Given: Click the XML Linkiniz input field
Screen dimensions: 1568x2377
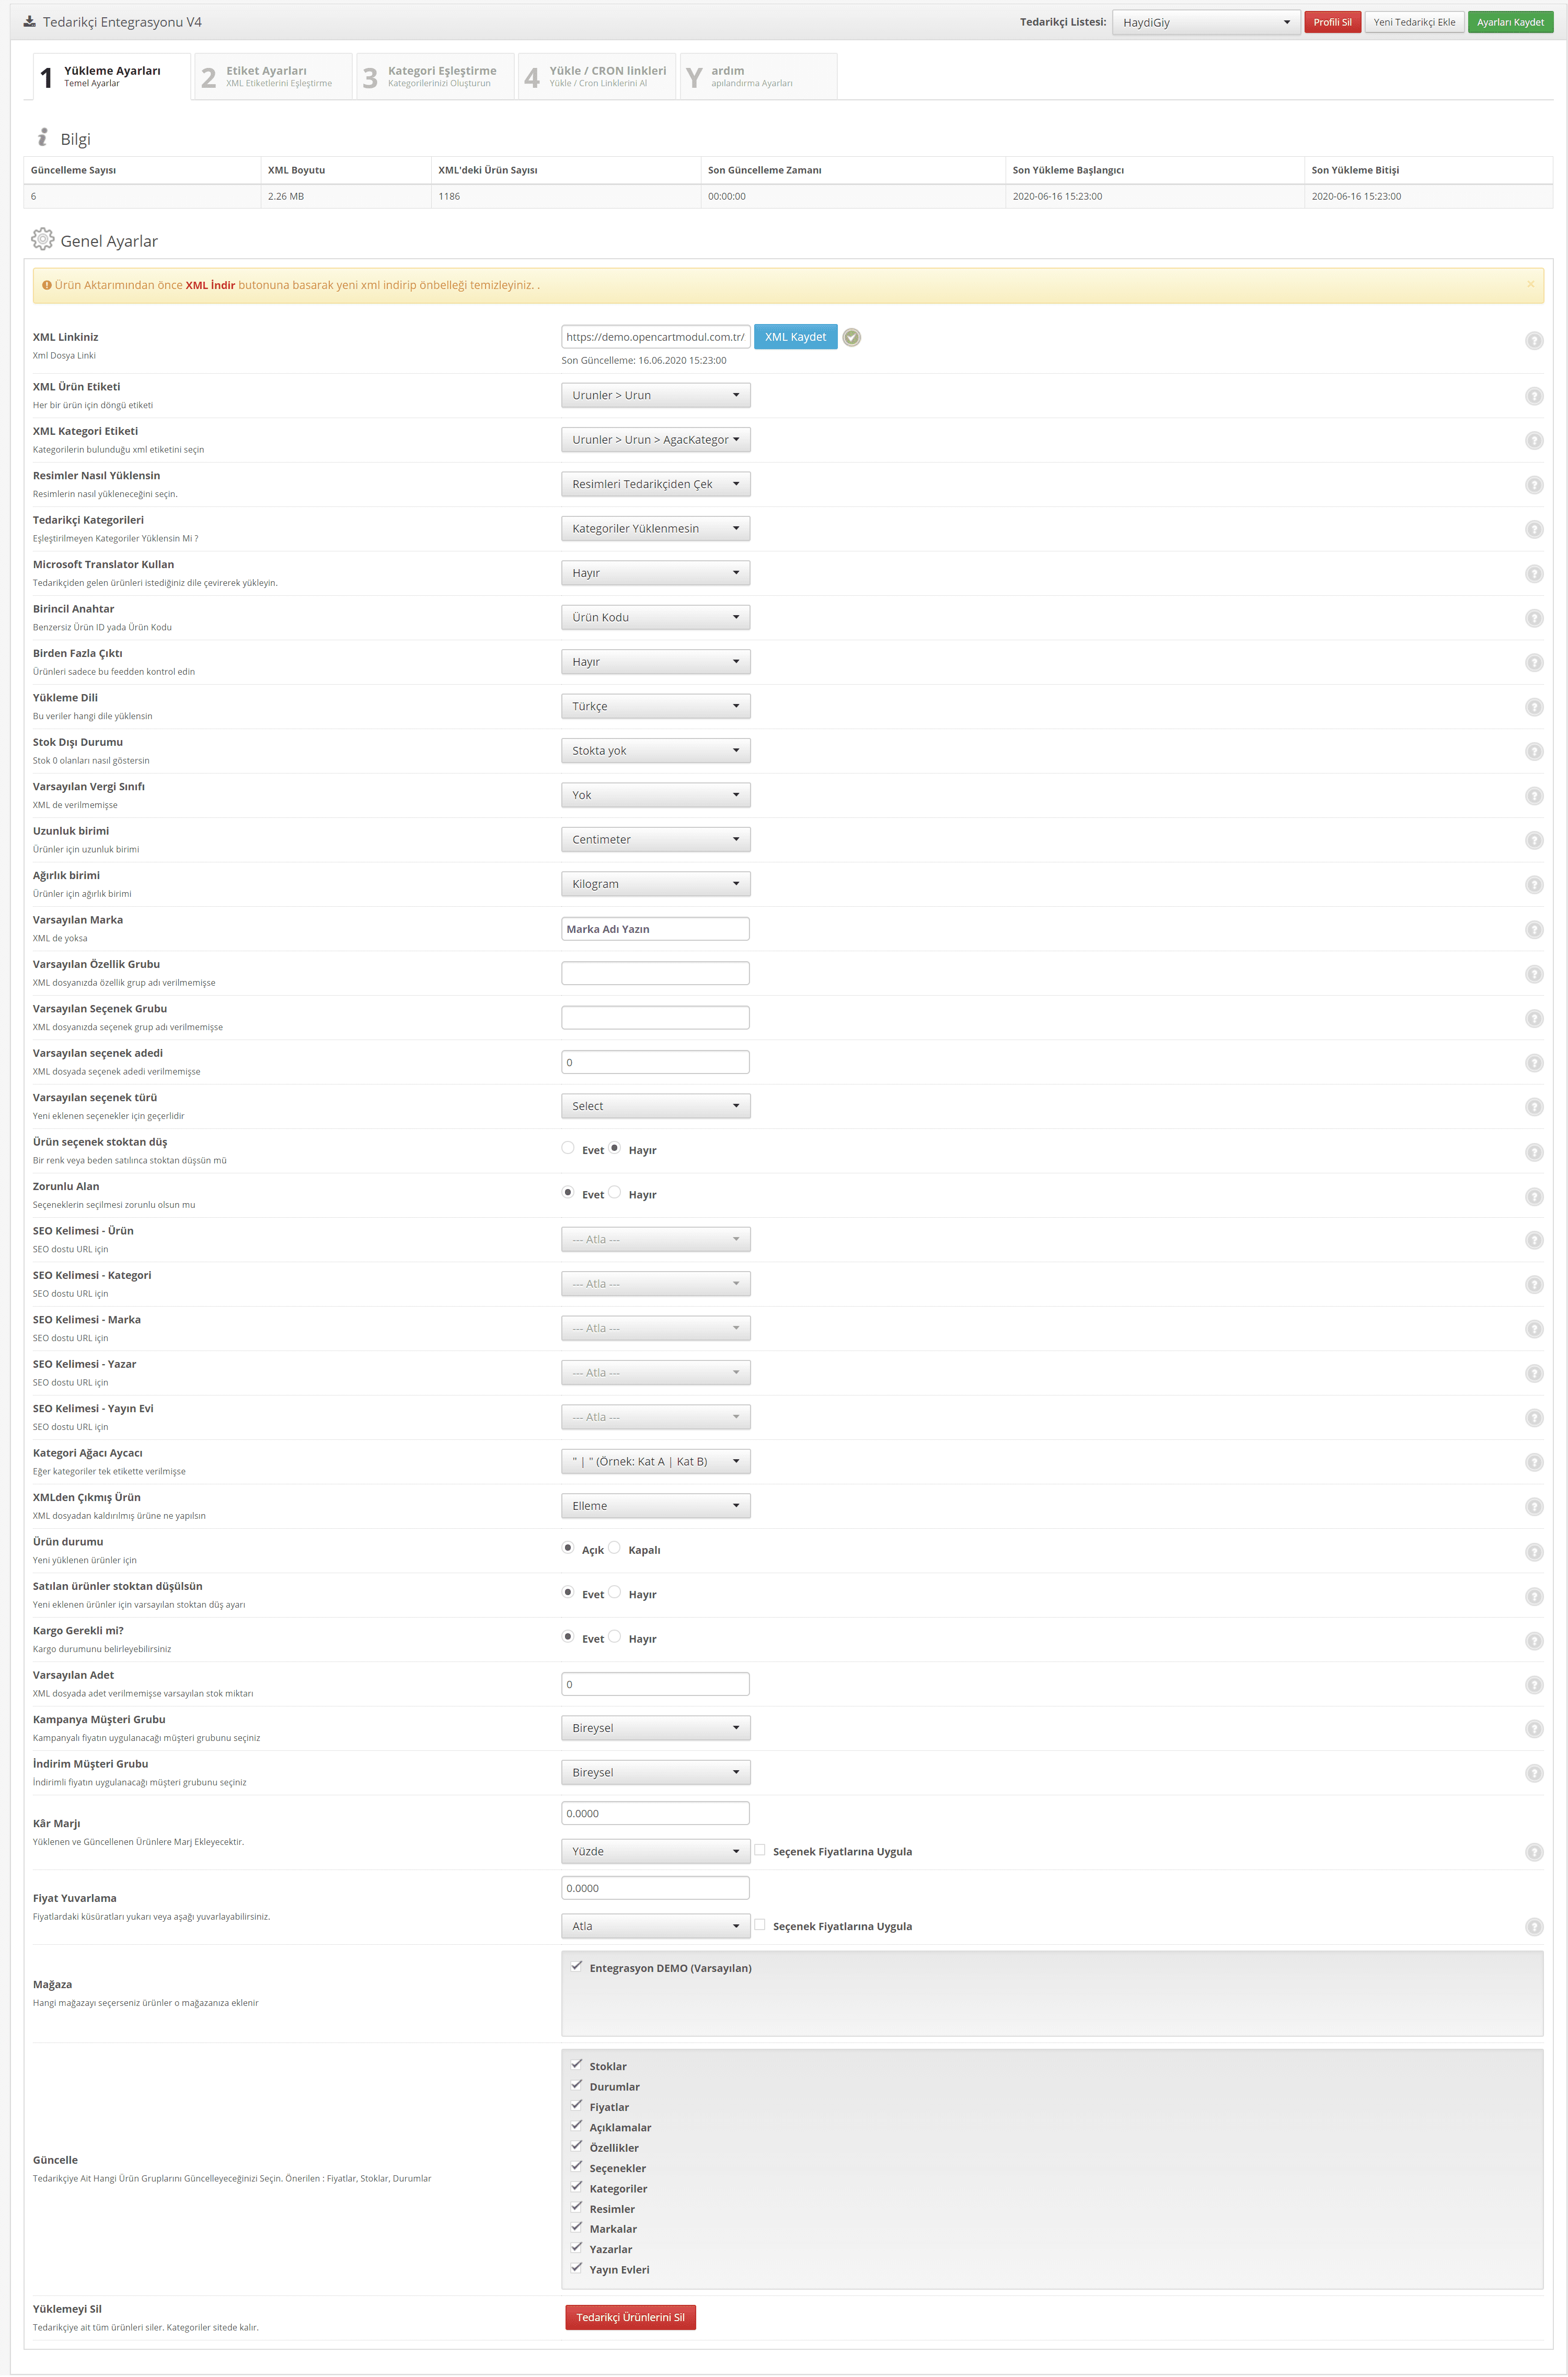Looking at the screenshot, I should point(656,336).
